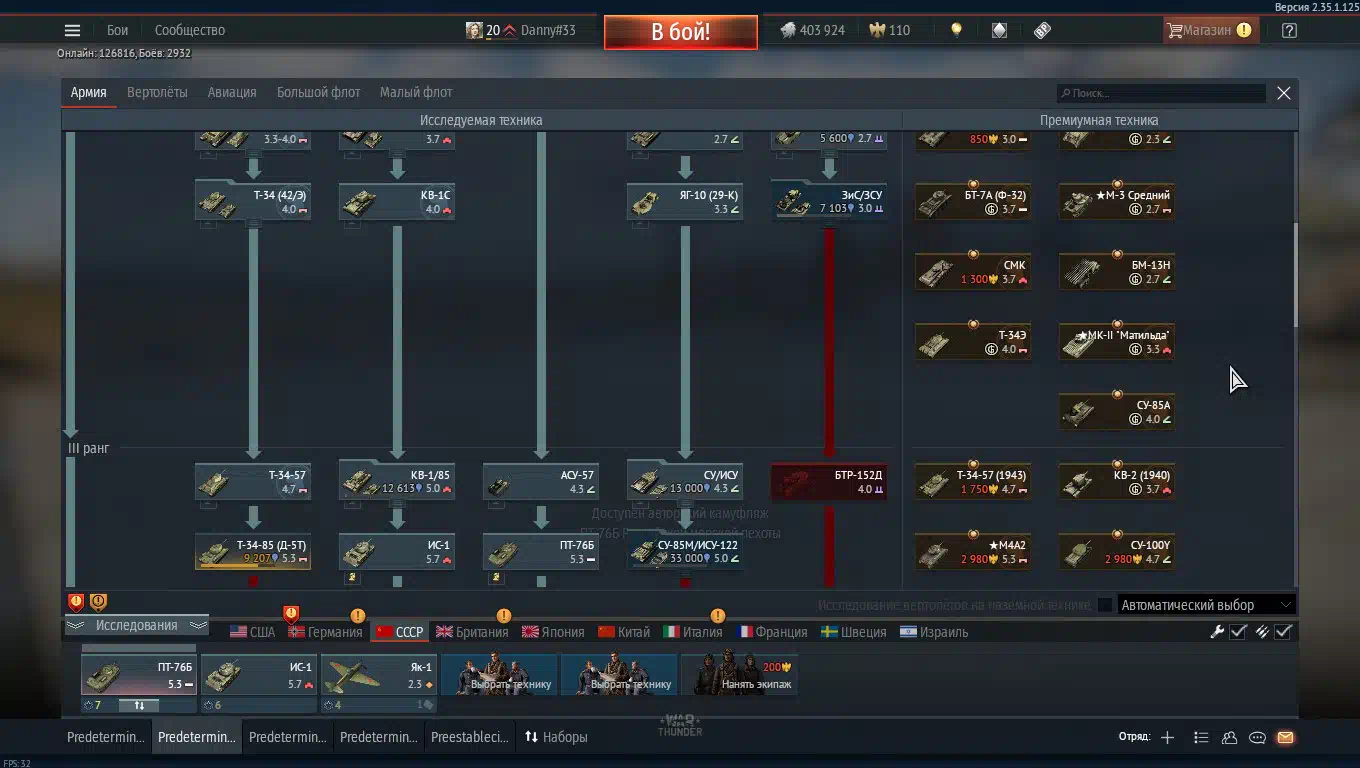Open the ticket-shaped icon in top bar

coord(1042,30)
